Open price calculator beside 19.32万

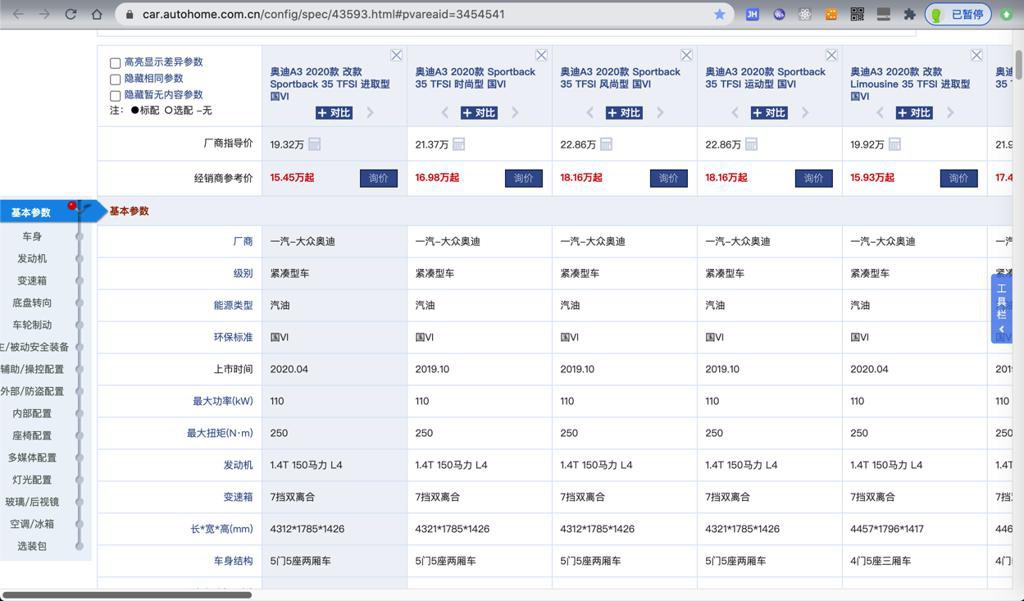[314, 144]
